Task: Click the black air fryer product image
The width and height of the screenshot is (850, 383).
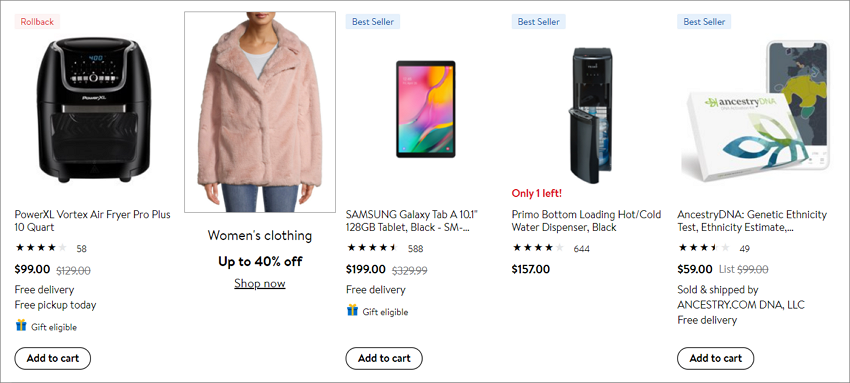Action: 93,110
